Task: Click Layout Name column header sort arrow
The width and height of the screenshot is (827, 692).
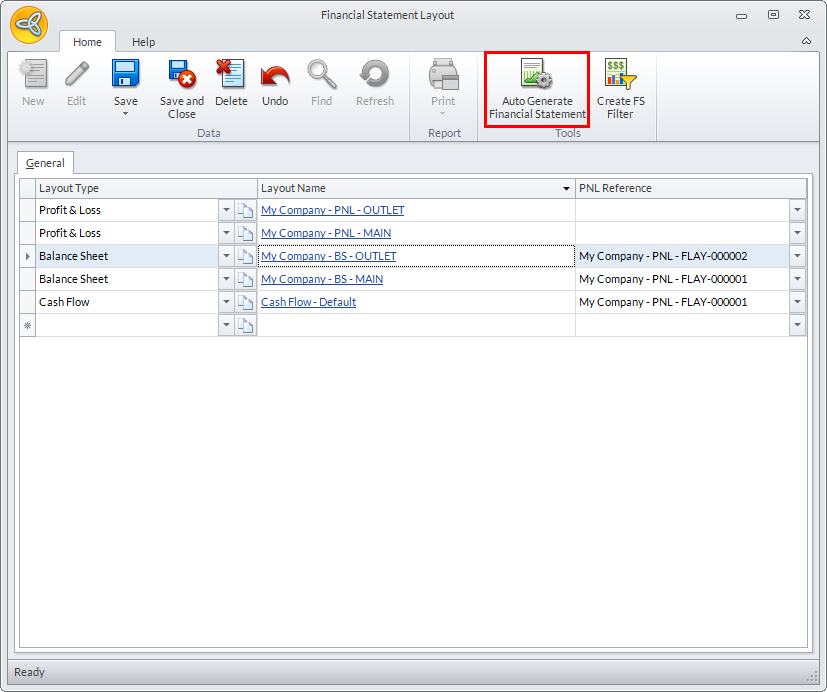Action: click(x=566, y=189)
